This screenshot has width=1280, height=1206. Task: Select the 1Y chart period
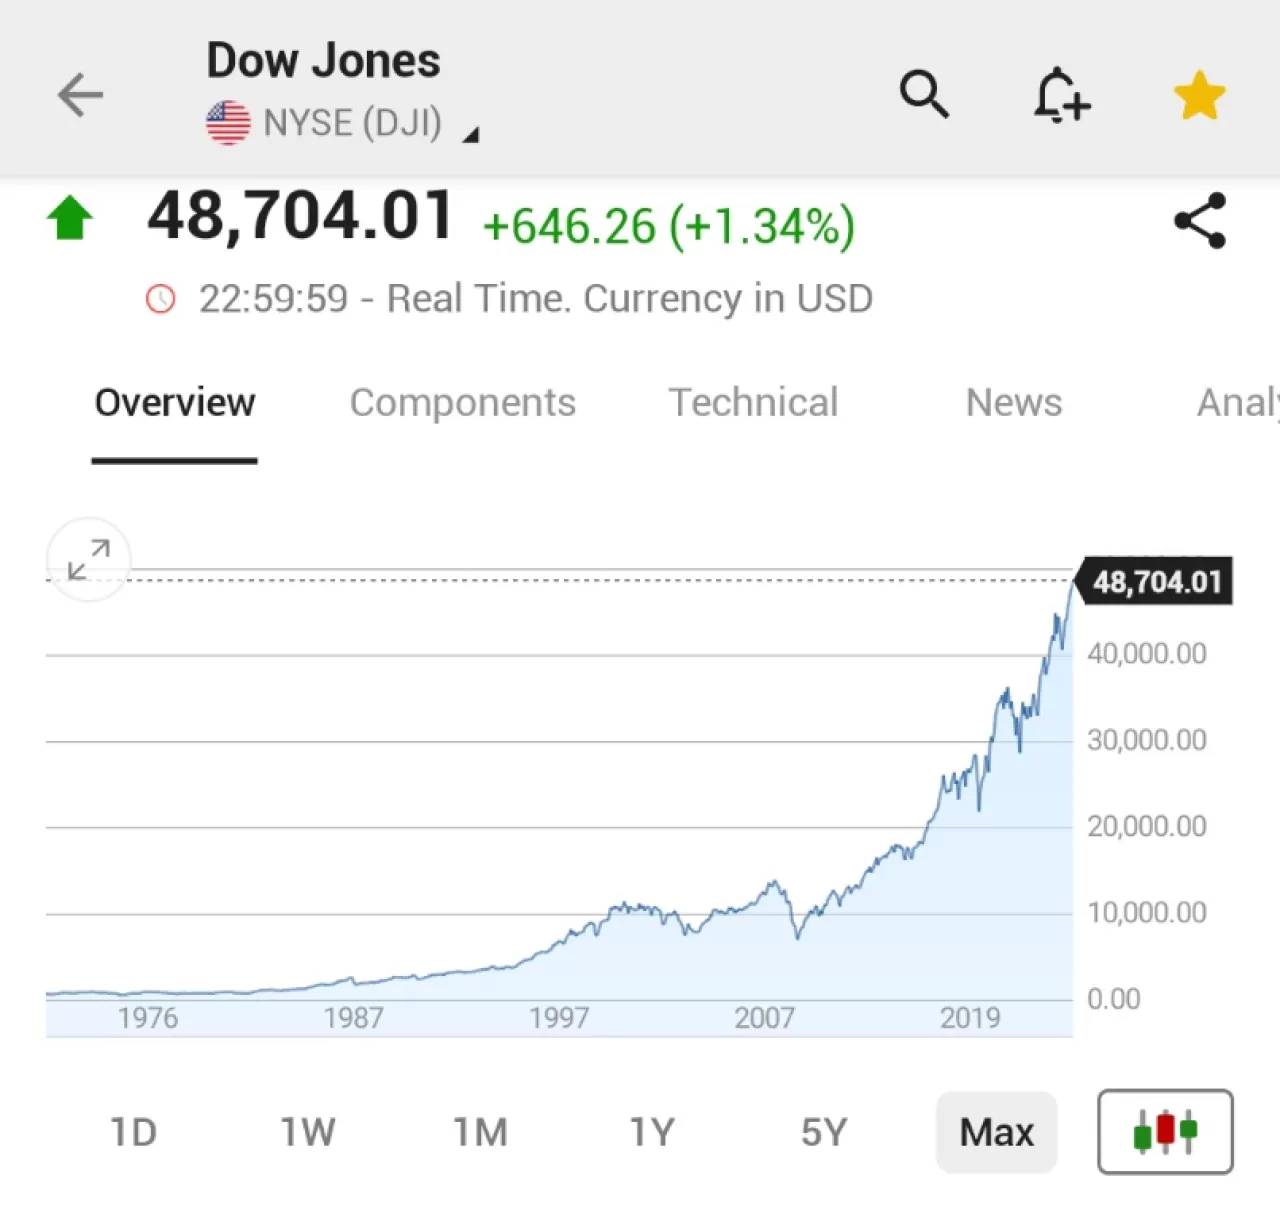tap(652, 1132)
